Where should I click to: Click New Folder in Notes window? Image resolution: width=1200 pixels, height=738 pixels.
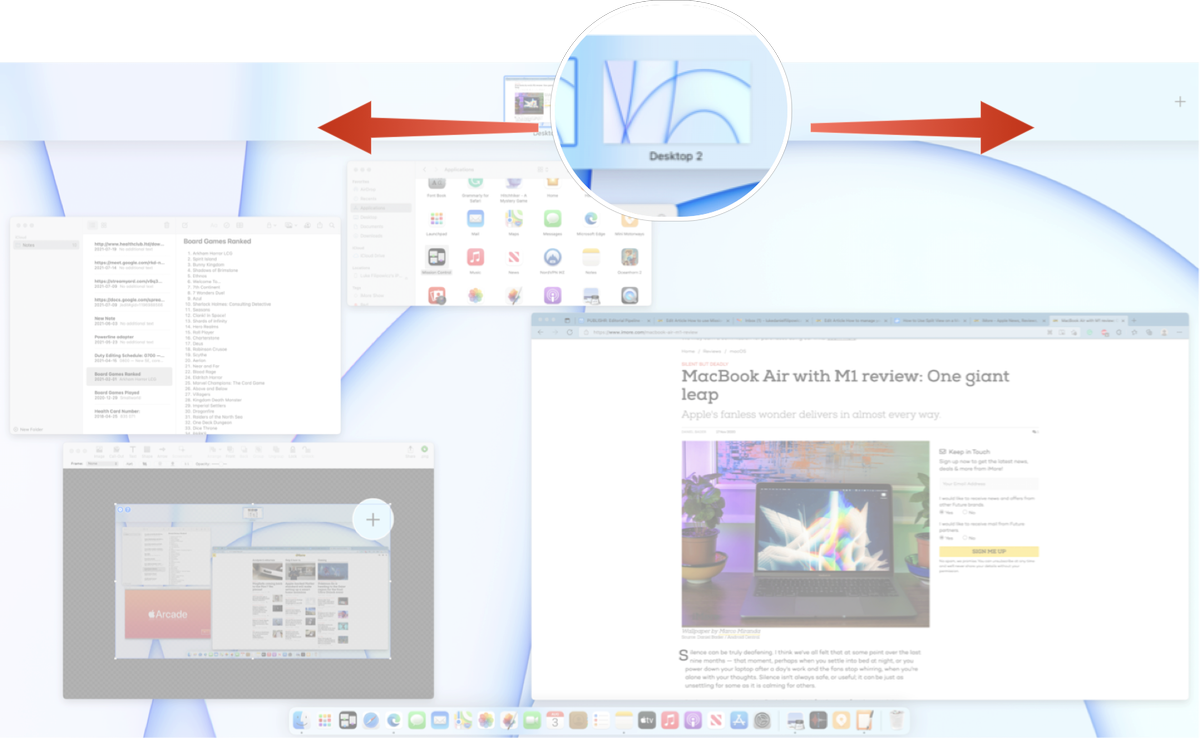tap(30, 428)
